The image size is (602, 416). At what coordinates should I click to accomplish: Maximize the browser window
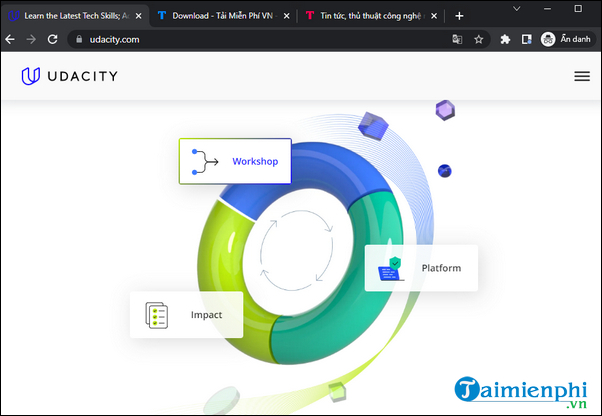click(578, 8)
